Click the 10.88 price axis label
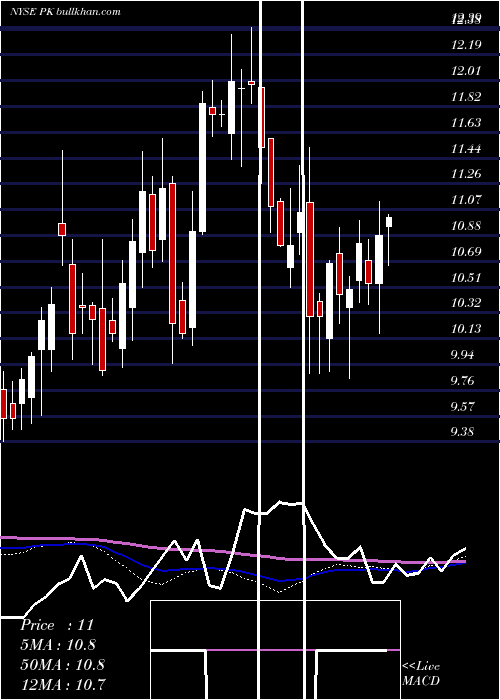 467,226
